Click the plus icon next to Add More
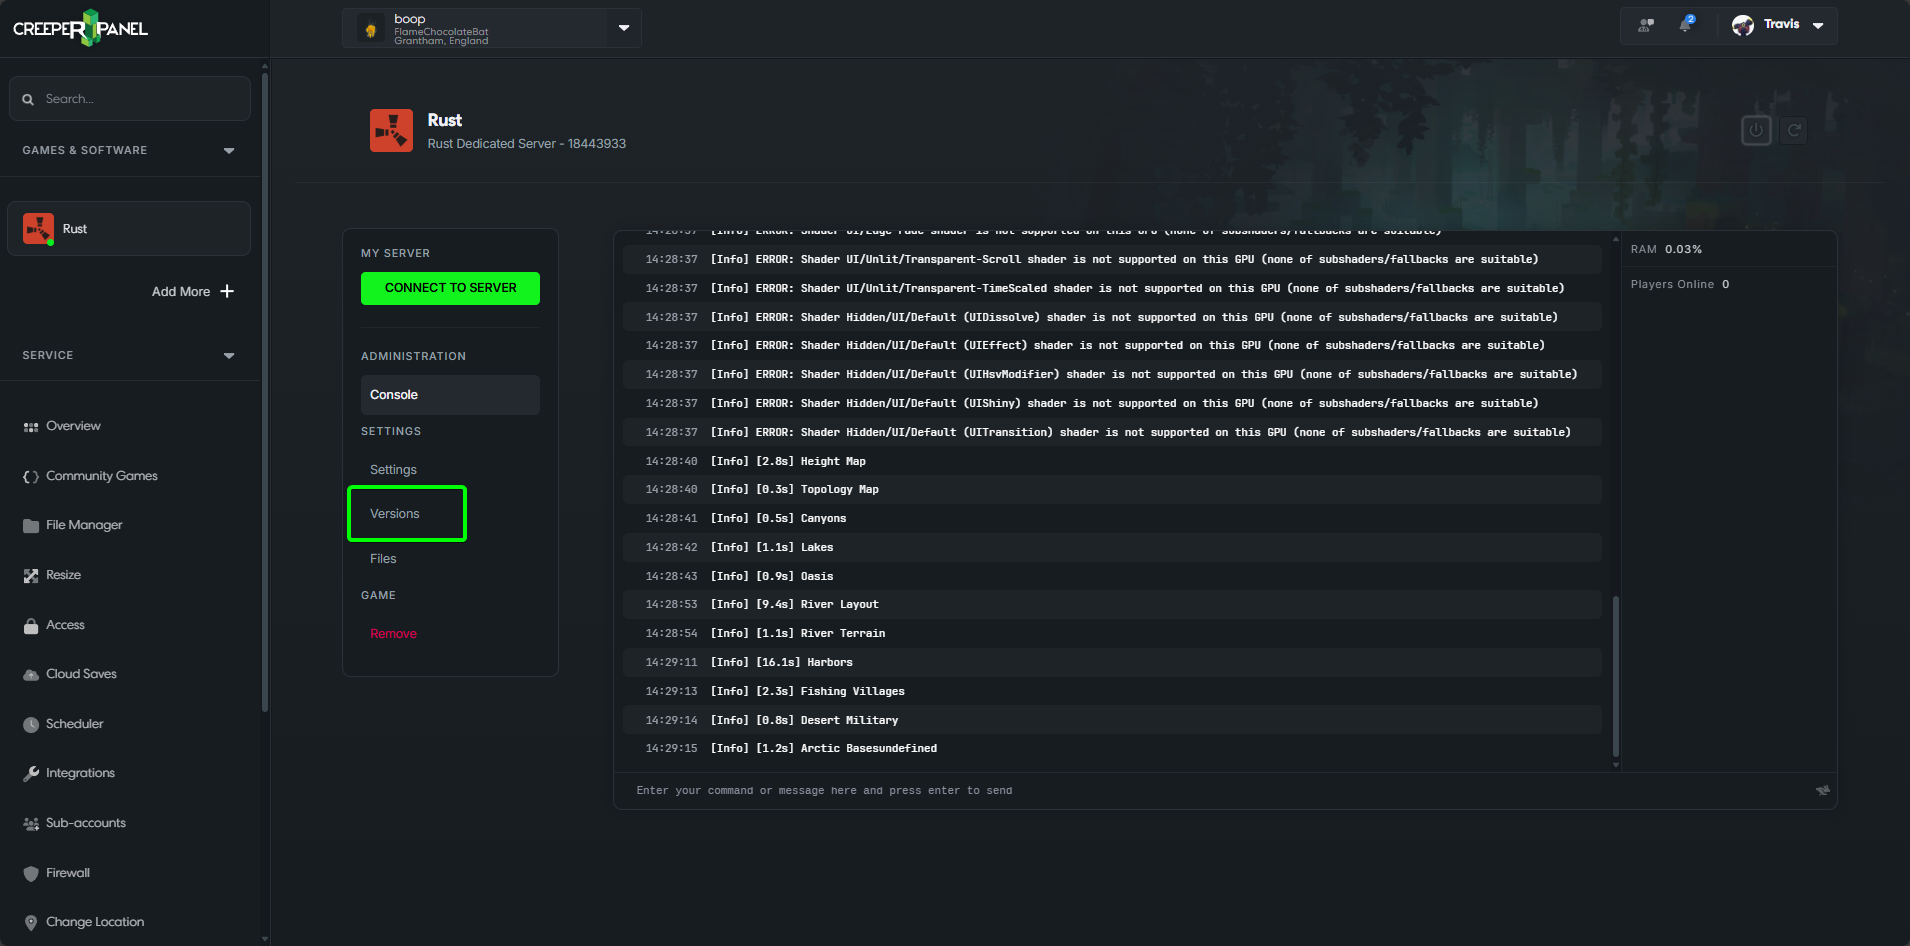The height and width of the screenshot is (946, 1910). tap(227, 291)
